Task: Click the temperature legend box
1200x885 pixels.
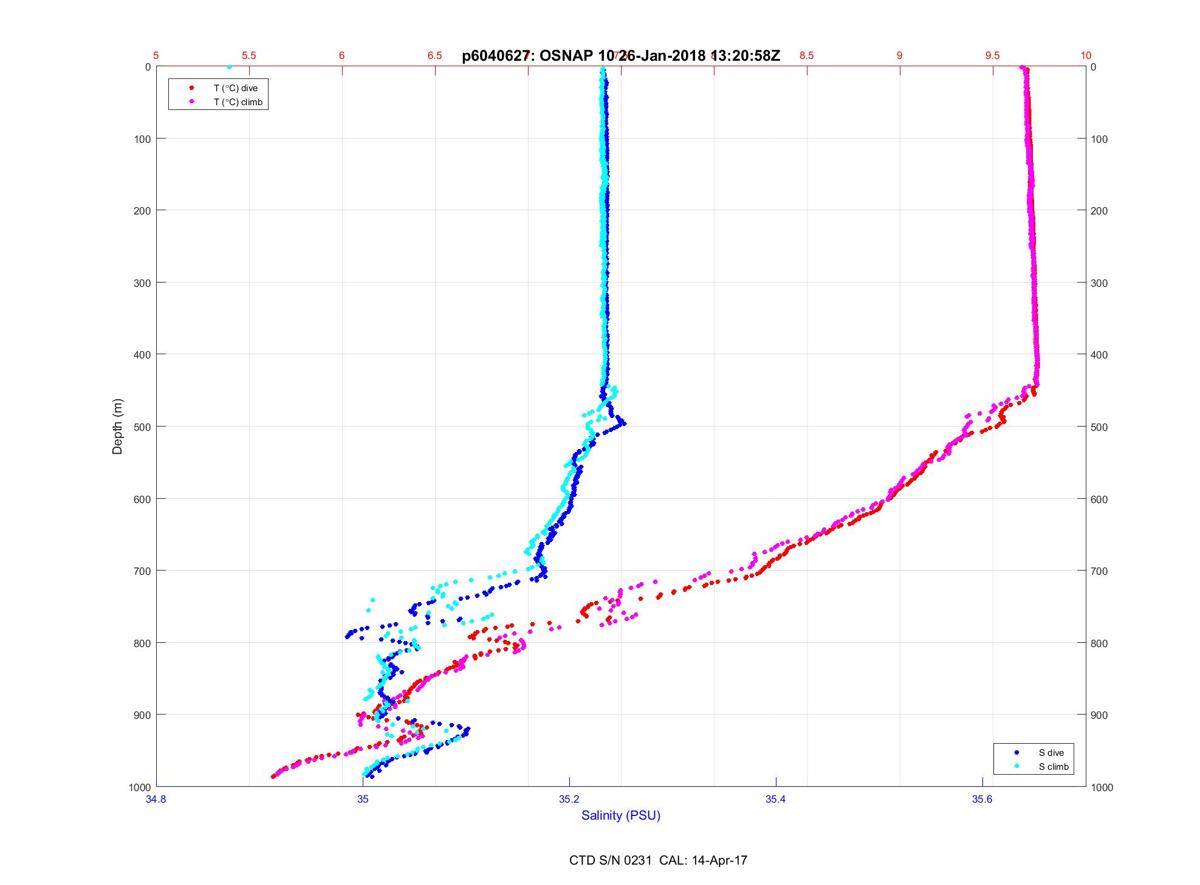Action: pyautogui.click(x=219, y=95)
